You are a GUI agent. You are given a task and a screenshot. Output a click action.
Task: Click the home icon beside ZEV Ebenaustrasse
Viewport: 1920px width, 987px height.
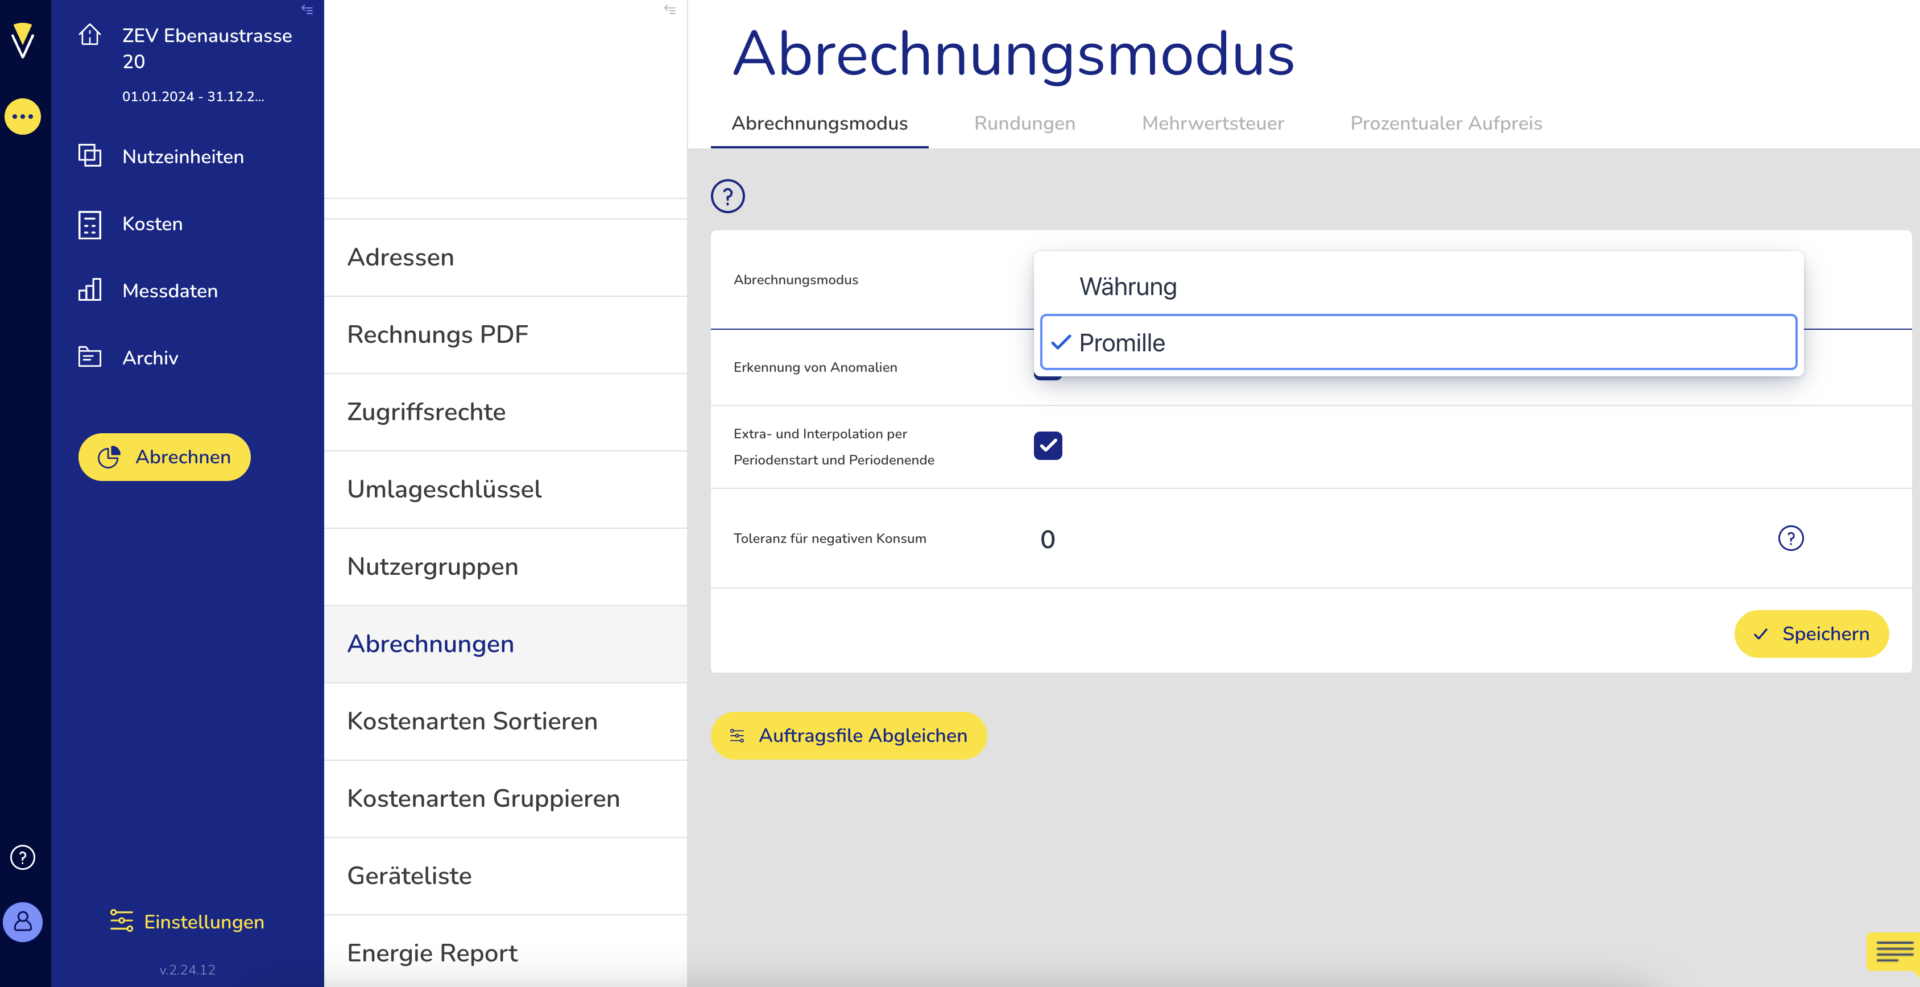coord(90,36)
